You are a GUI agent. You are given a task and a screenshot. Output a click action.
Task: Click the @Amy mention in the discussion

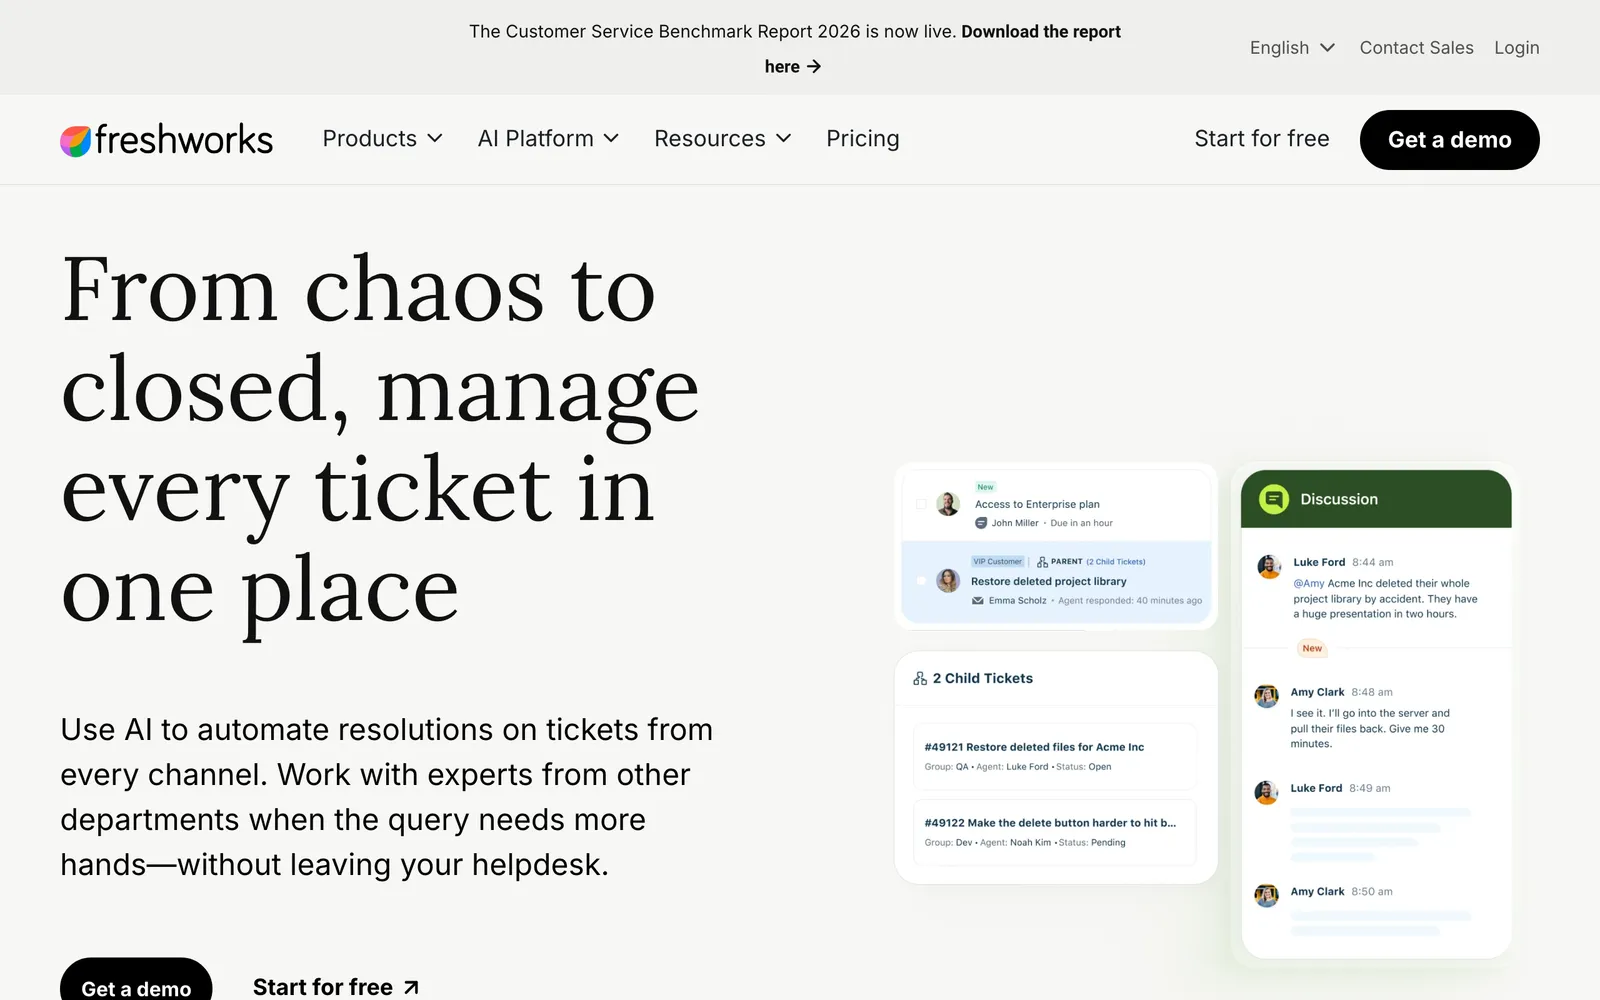[x=1308, y=584]
